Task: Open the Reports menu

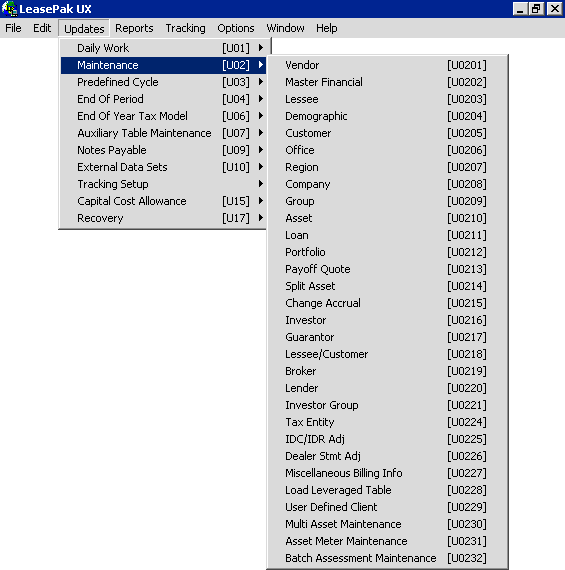Action: pyautogui.click(x=134, y=28)
